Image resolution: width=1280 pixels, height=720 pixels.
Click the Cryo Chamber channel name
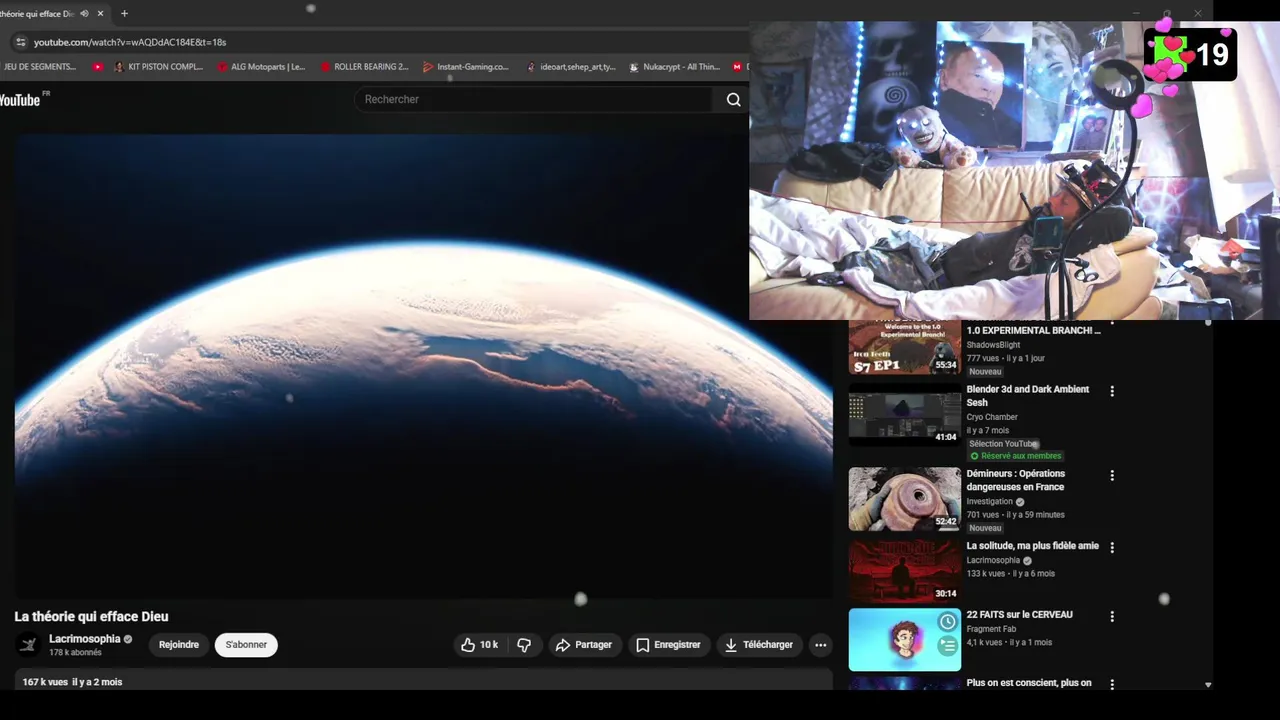(991, 417)
